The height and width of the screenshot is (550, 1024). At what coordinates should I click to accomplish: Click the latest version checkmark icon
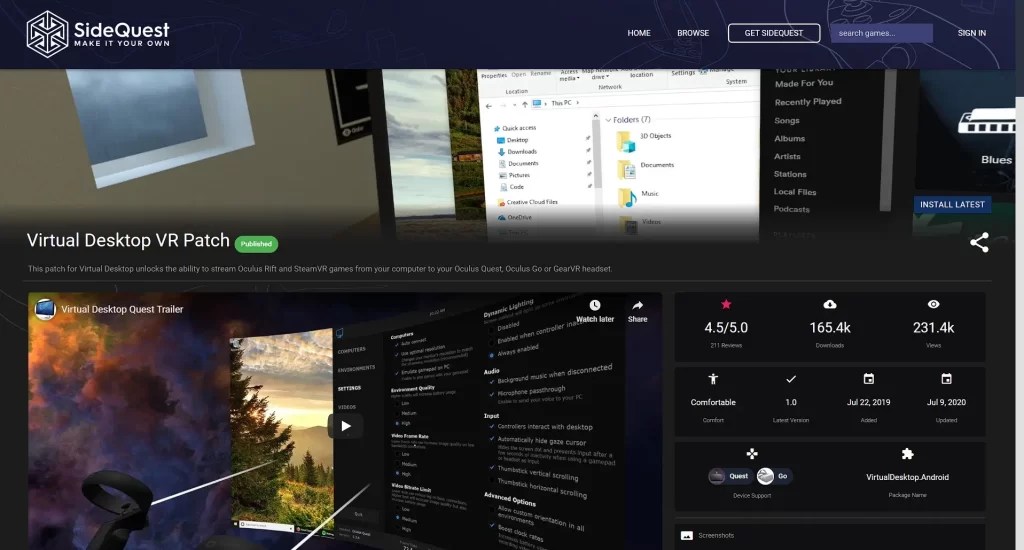pos(791,379)
